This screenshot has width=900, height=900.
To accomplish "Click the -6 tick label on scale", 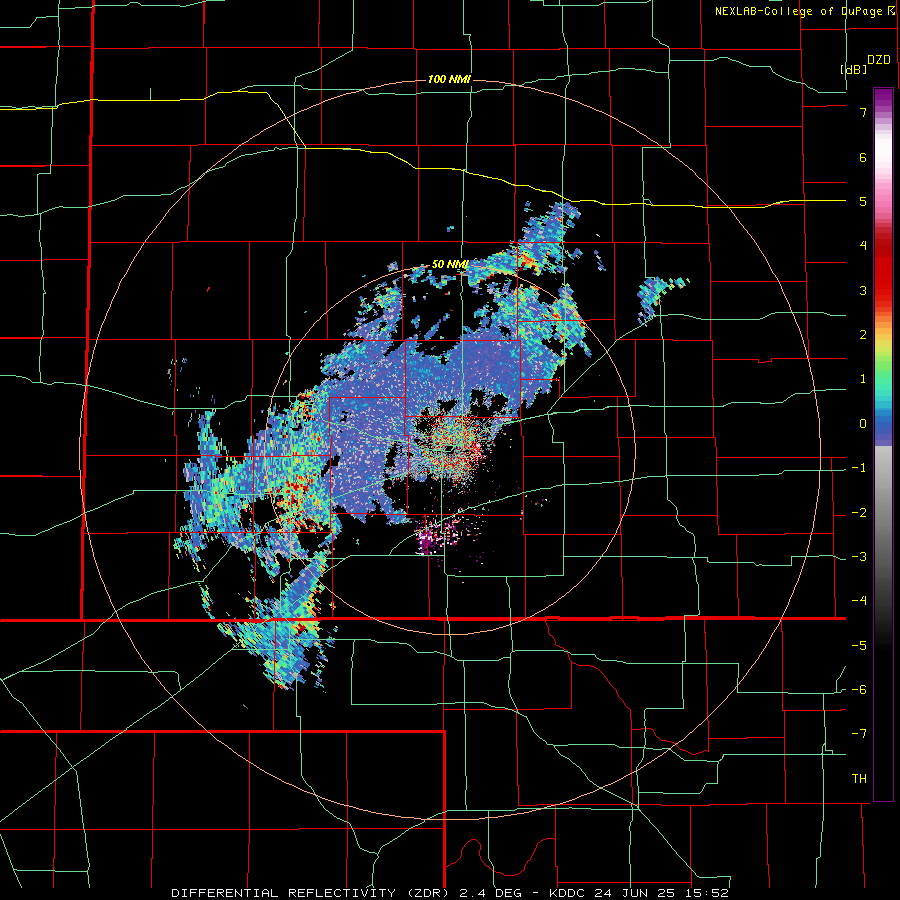I will click(x=859, y=690).
